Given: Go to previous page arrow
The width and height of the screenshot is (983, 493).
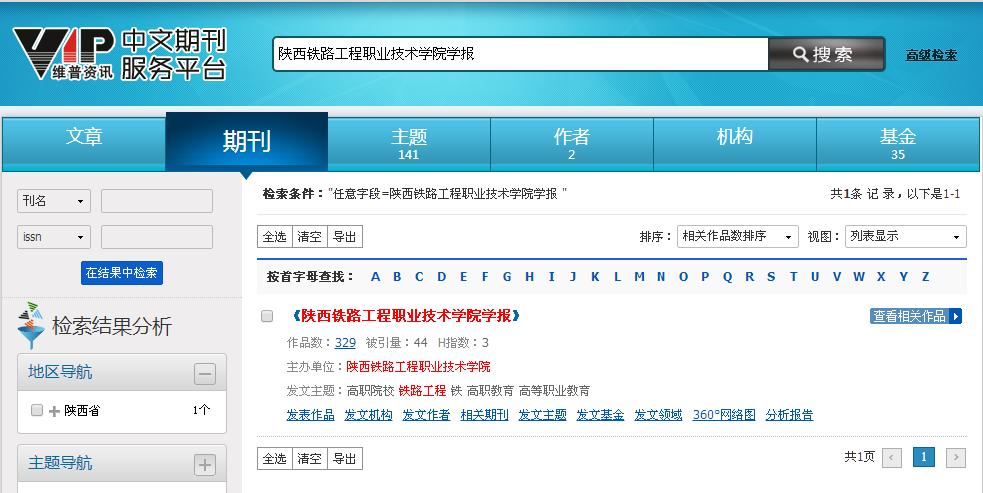Looking at the screenshot, I should (x=892, y=458).
